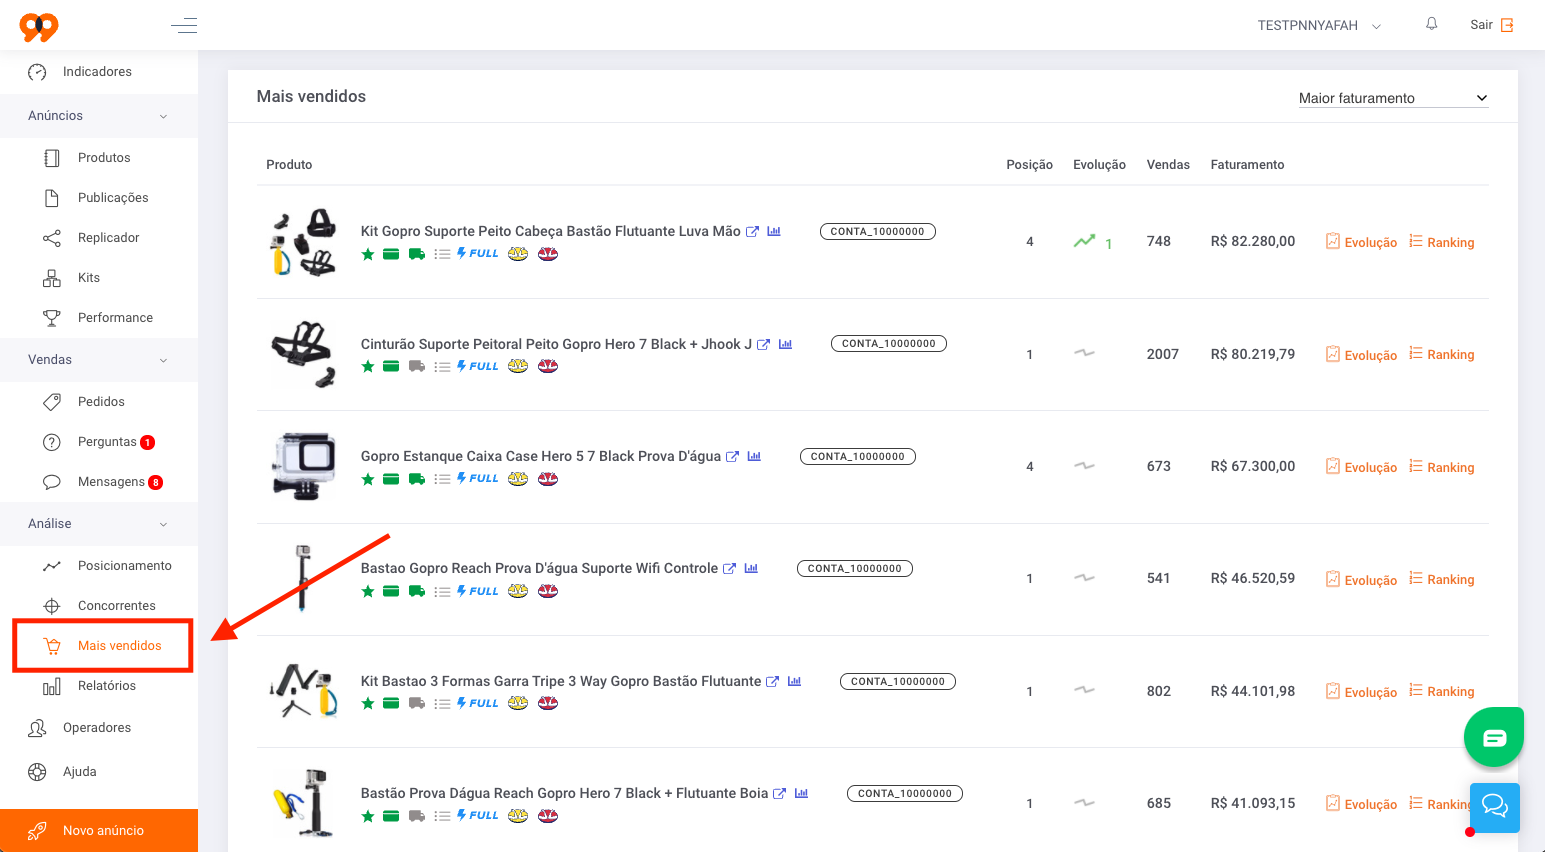This screenshot has width=1545, height=852.
Task: Click CONTA_10000000 tag on Kit Bastao row
Action: click(x=898, y=681)
